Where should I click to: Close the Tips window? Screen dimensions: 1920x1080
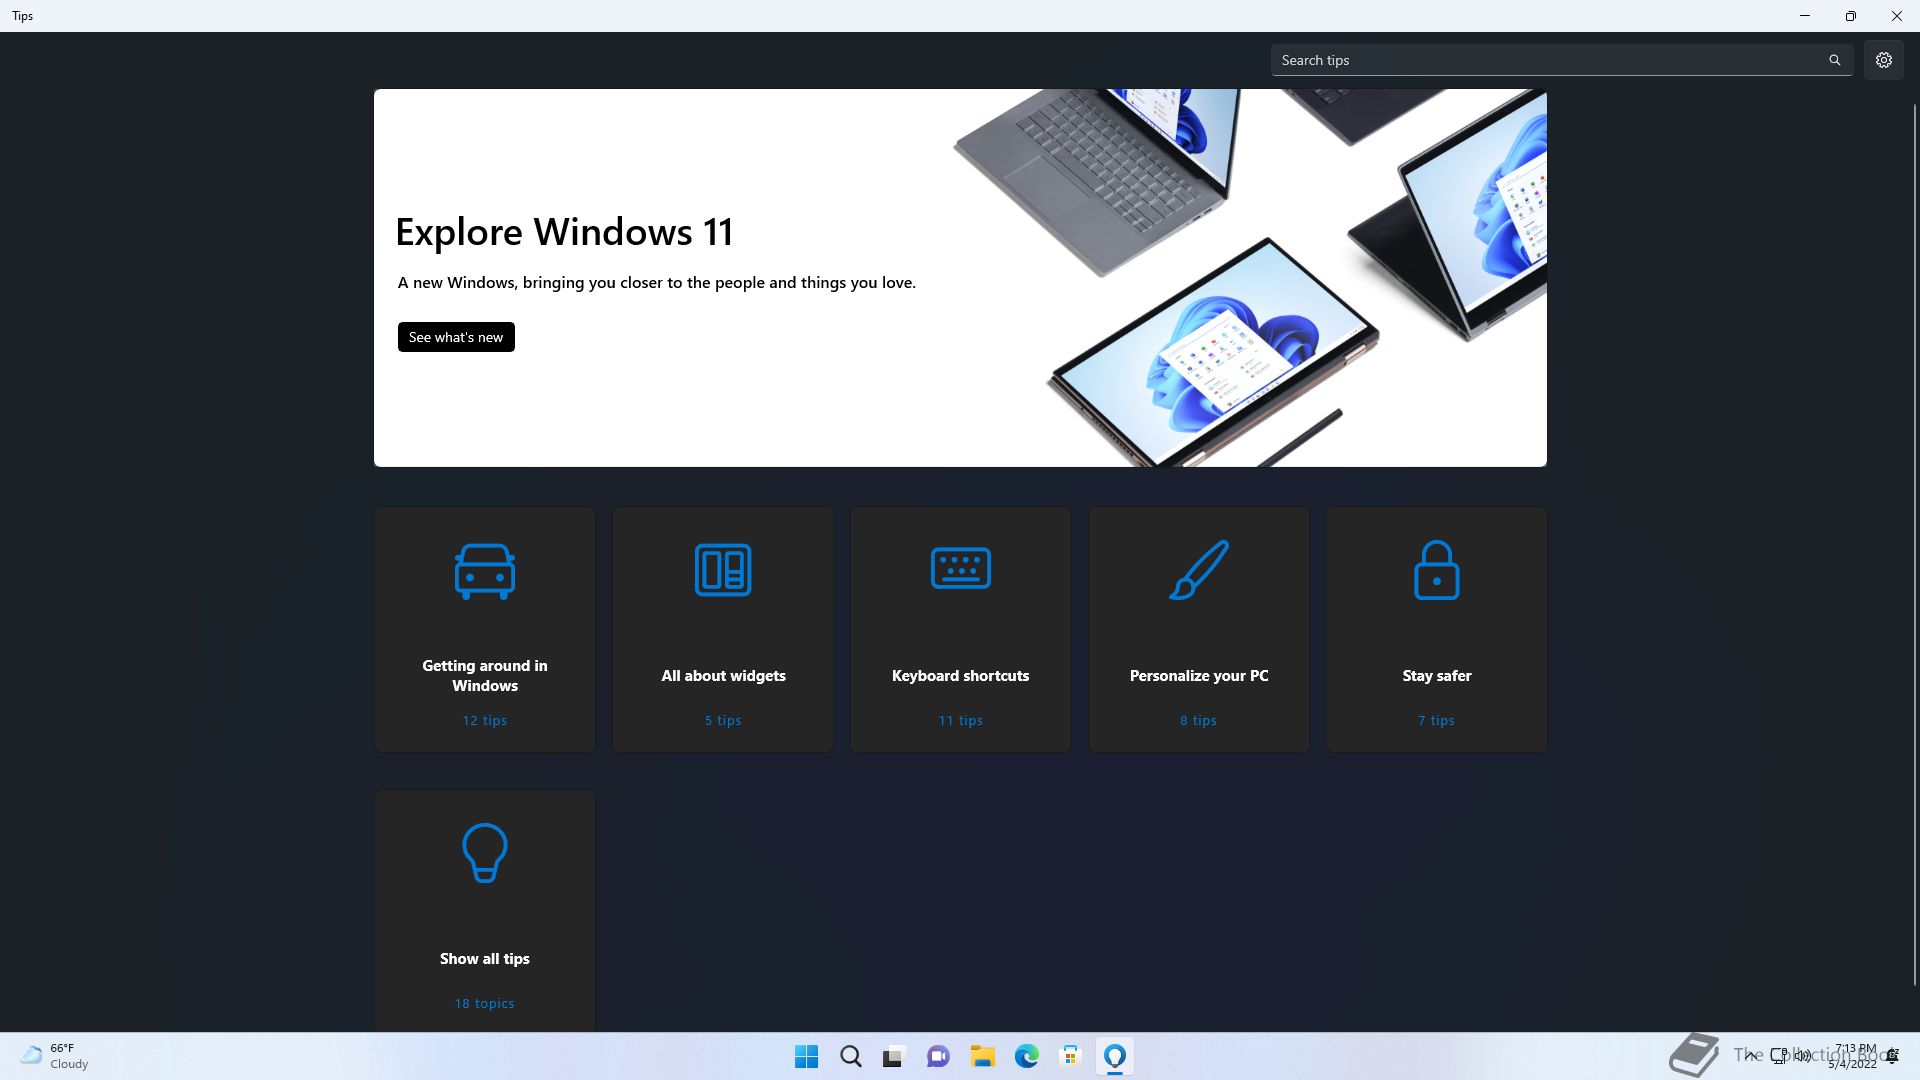[x=1897, y=16]
